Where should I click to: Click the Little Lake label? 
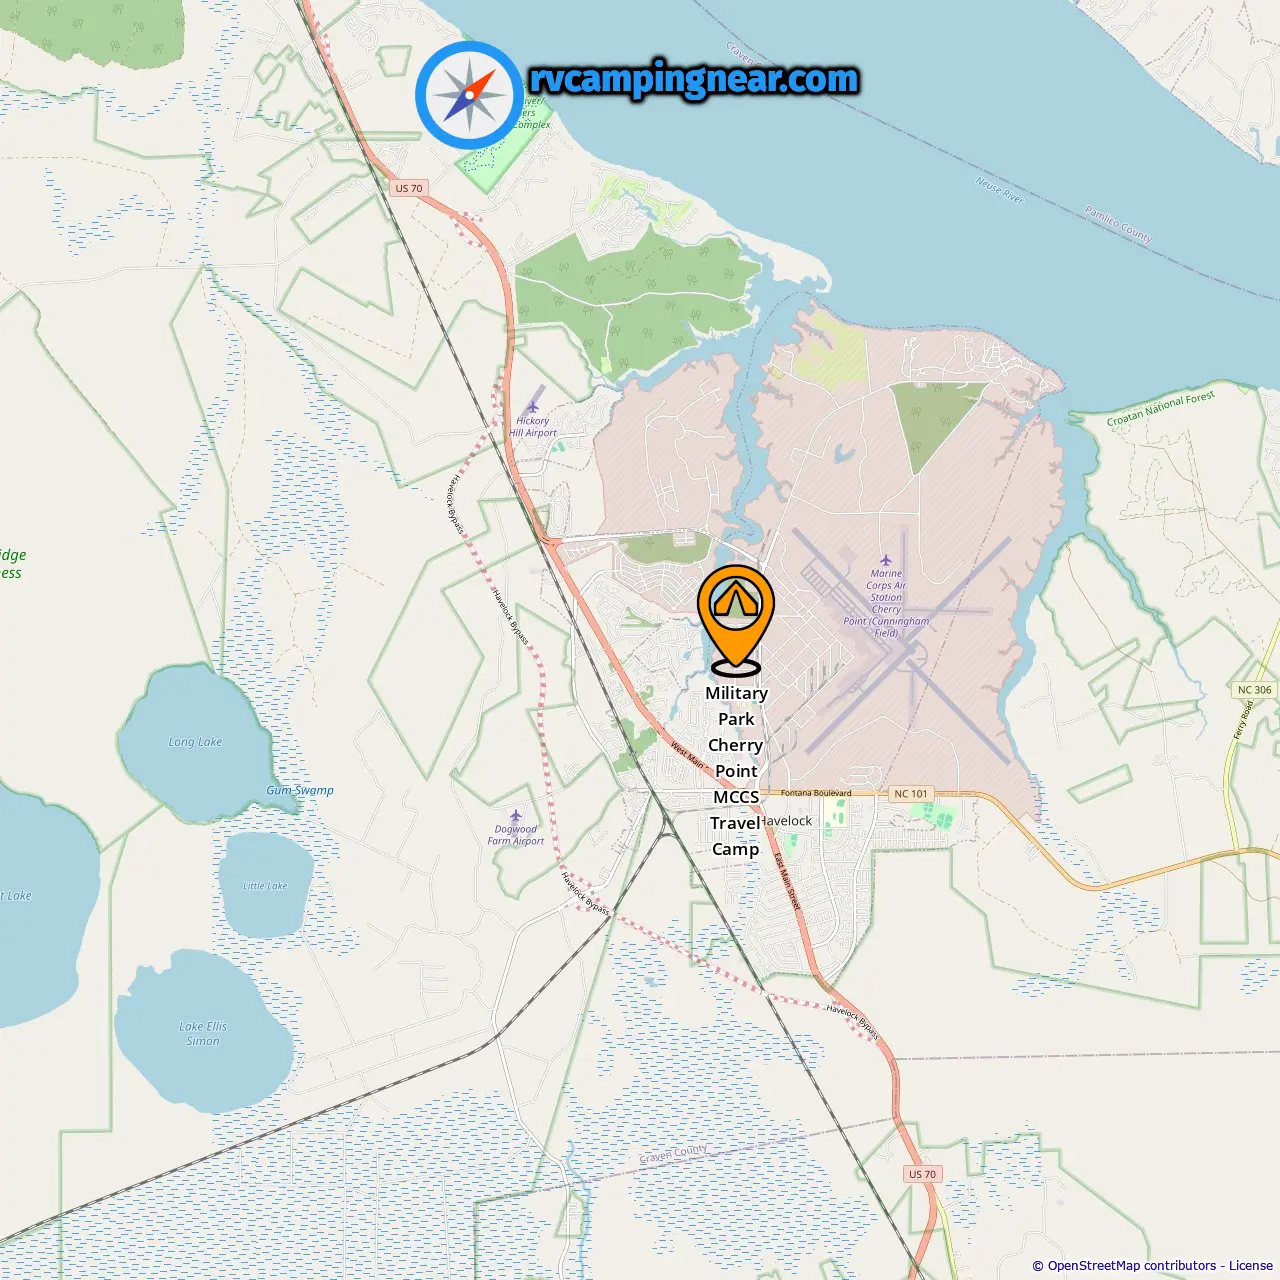(265, 886)
